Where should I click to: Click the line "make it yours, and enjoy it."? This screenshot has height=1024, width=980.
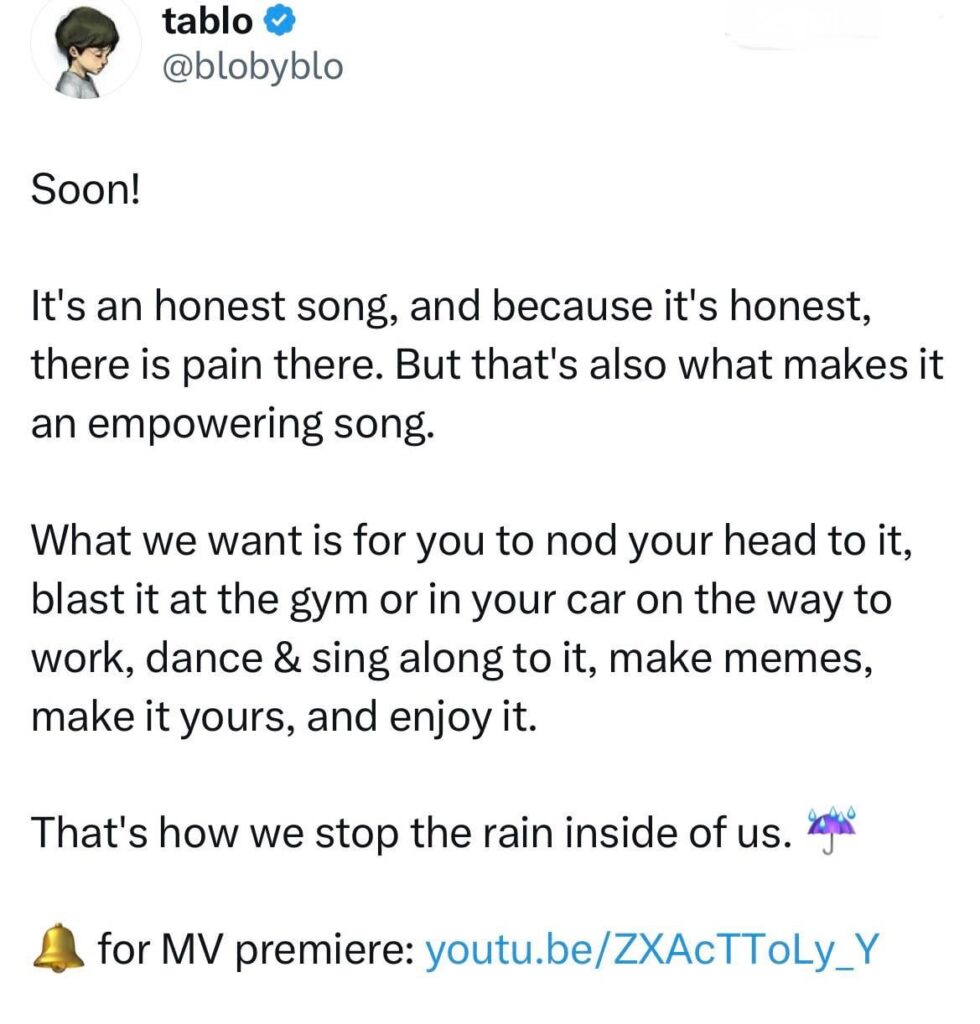point(284,717)
